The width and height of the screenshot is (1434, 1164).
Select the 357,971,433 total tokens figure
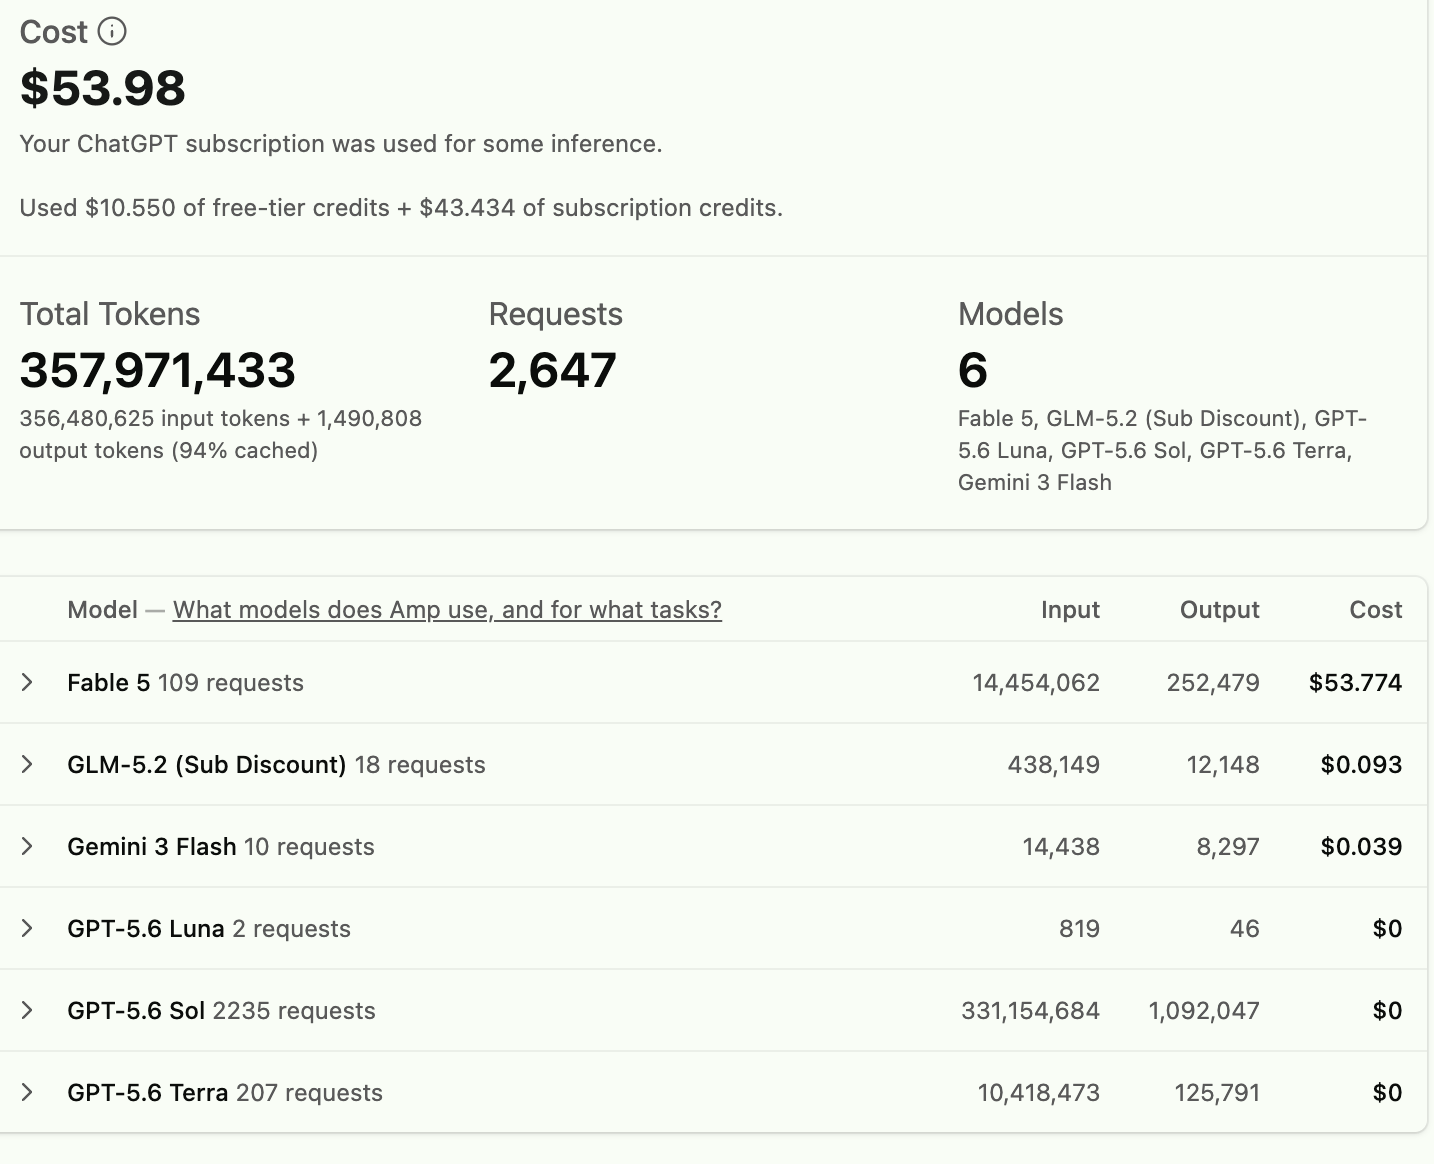tap(158, 370)
